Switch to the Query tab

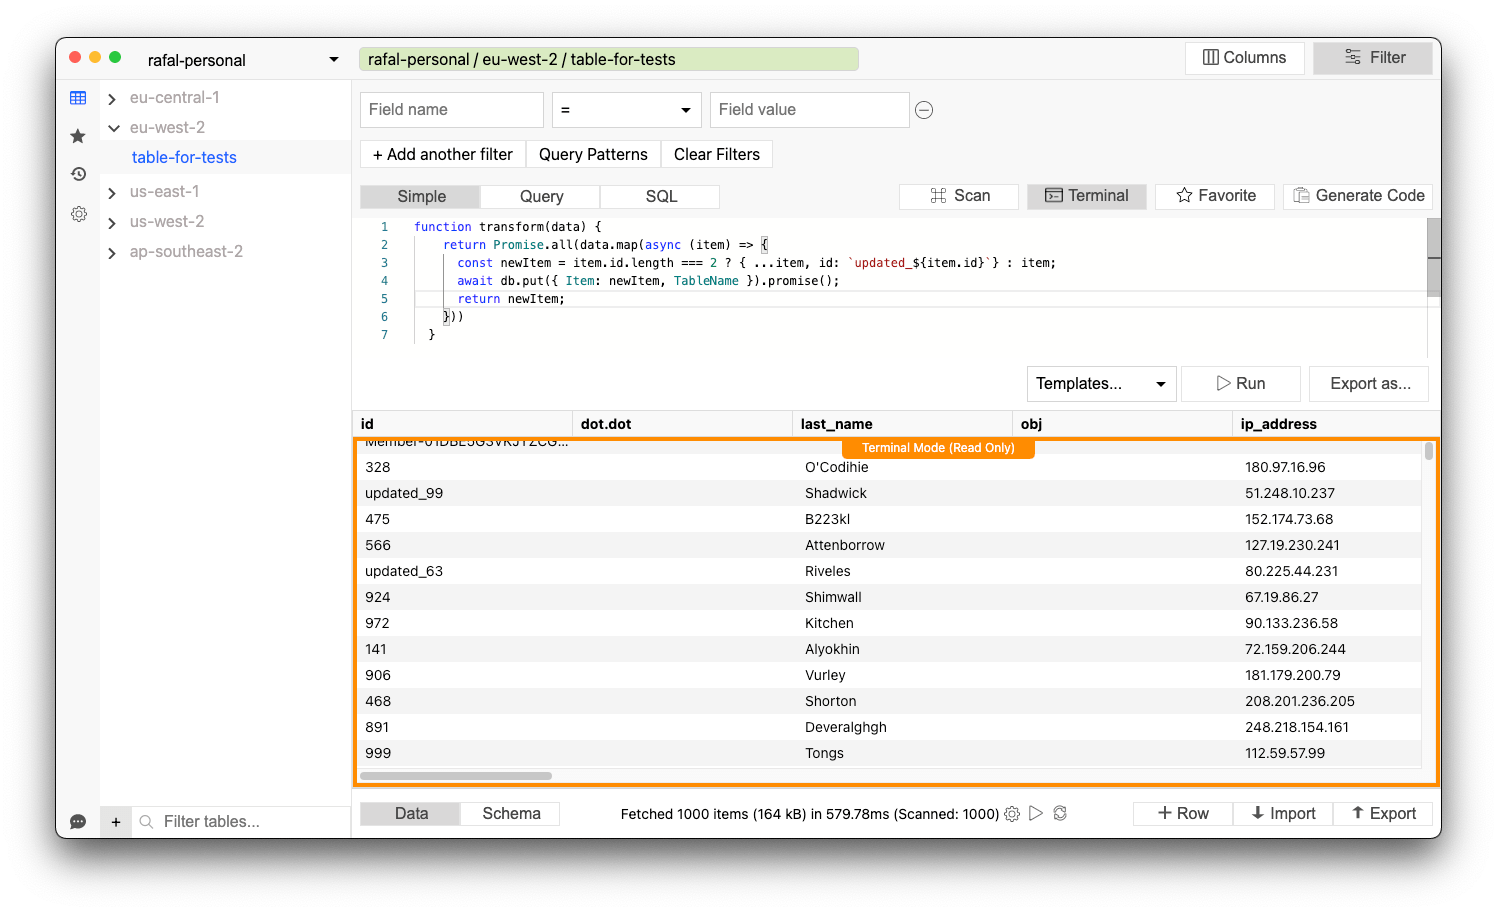point(541,197)
